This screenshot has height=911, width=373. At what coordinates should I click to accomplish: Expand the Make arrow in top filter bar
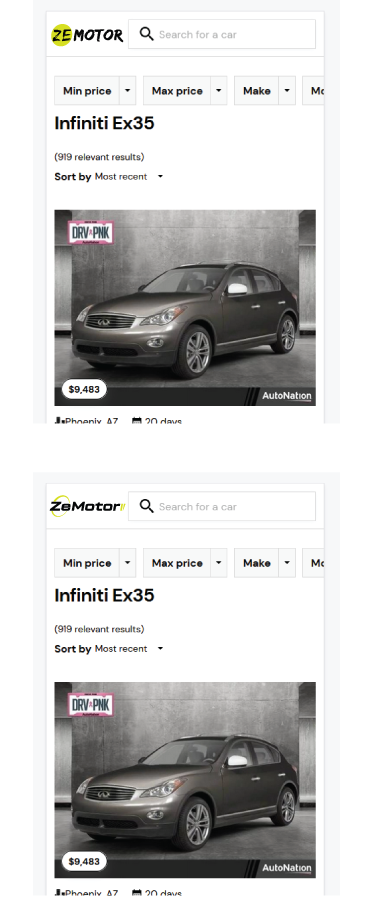tap(287, 91)
